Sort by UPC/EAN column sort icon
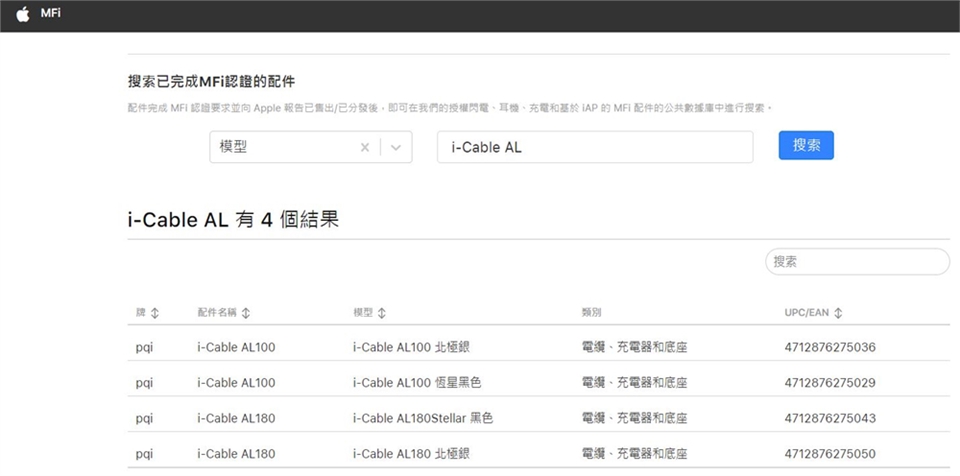960x476 pixels. (x=838, y=313)
